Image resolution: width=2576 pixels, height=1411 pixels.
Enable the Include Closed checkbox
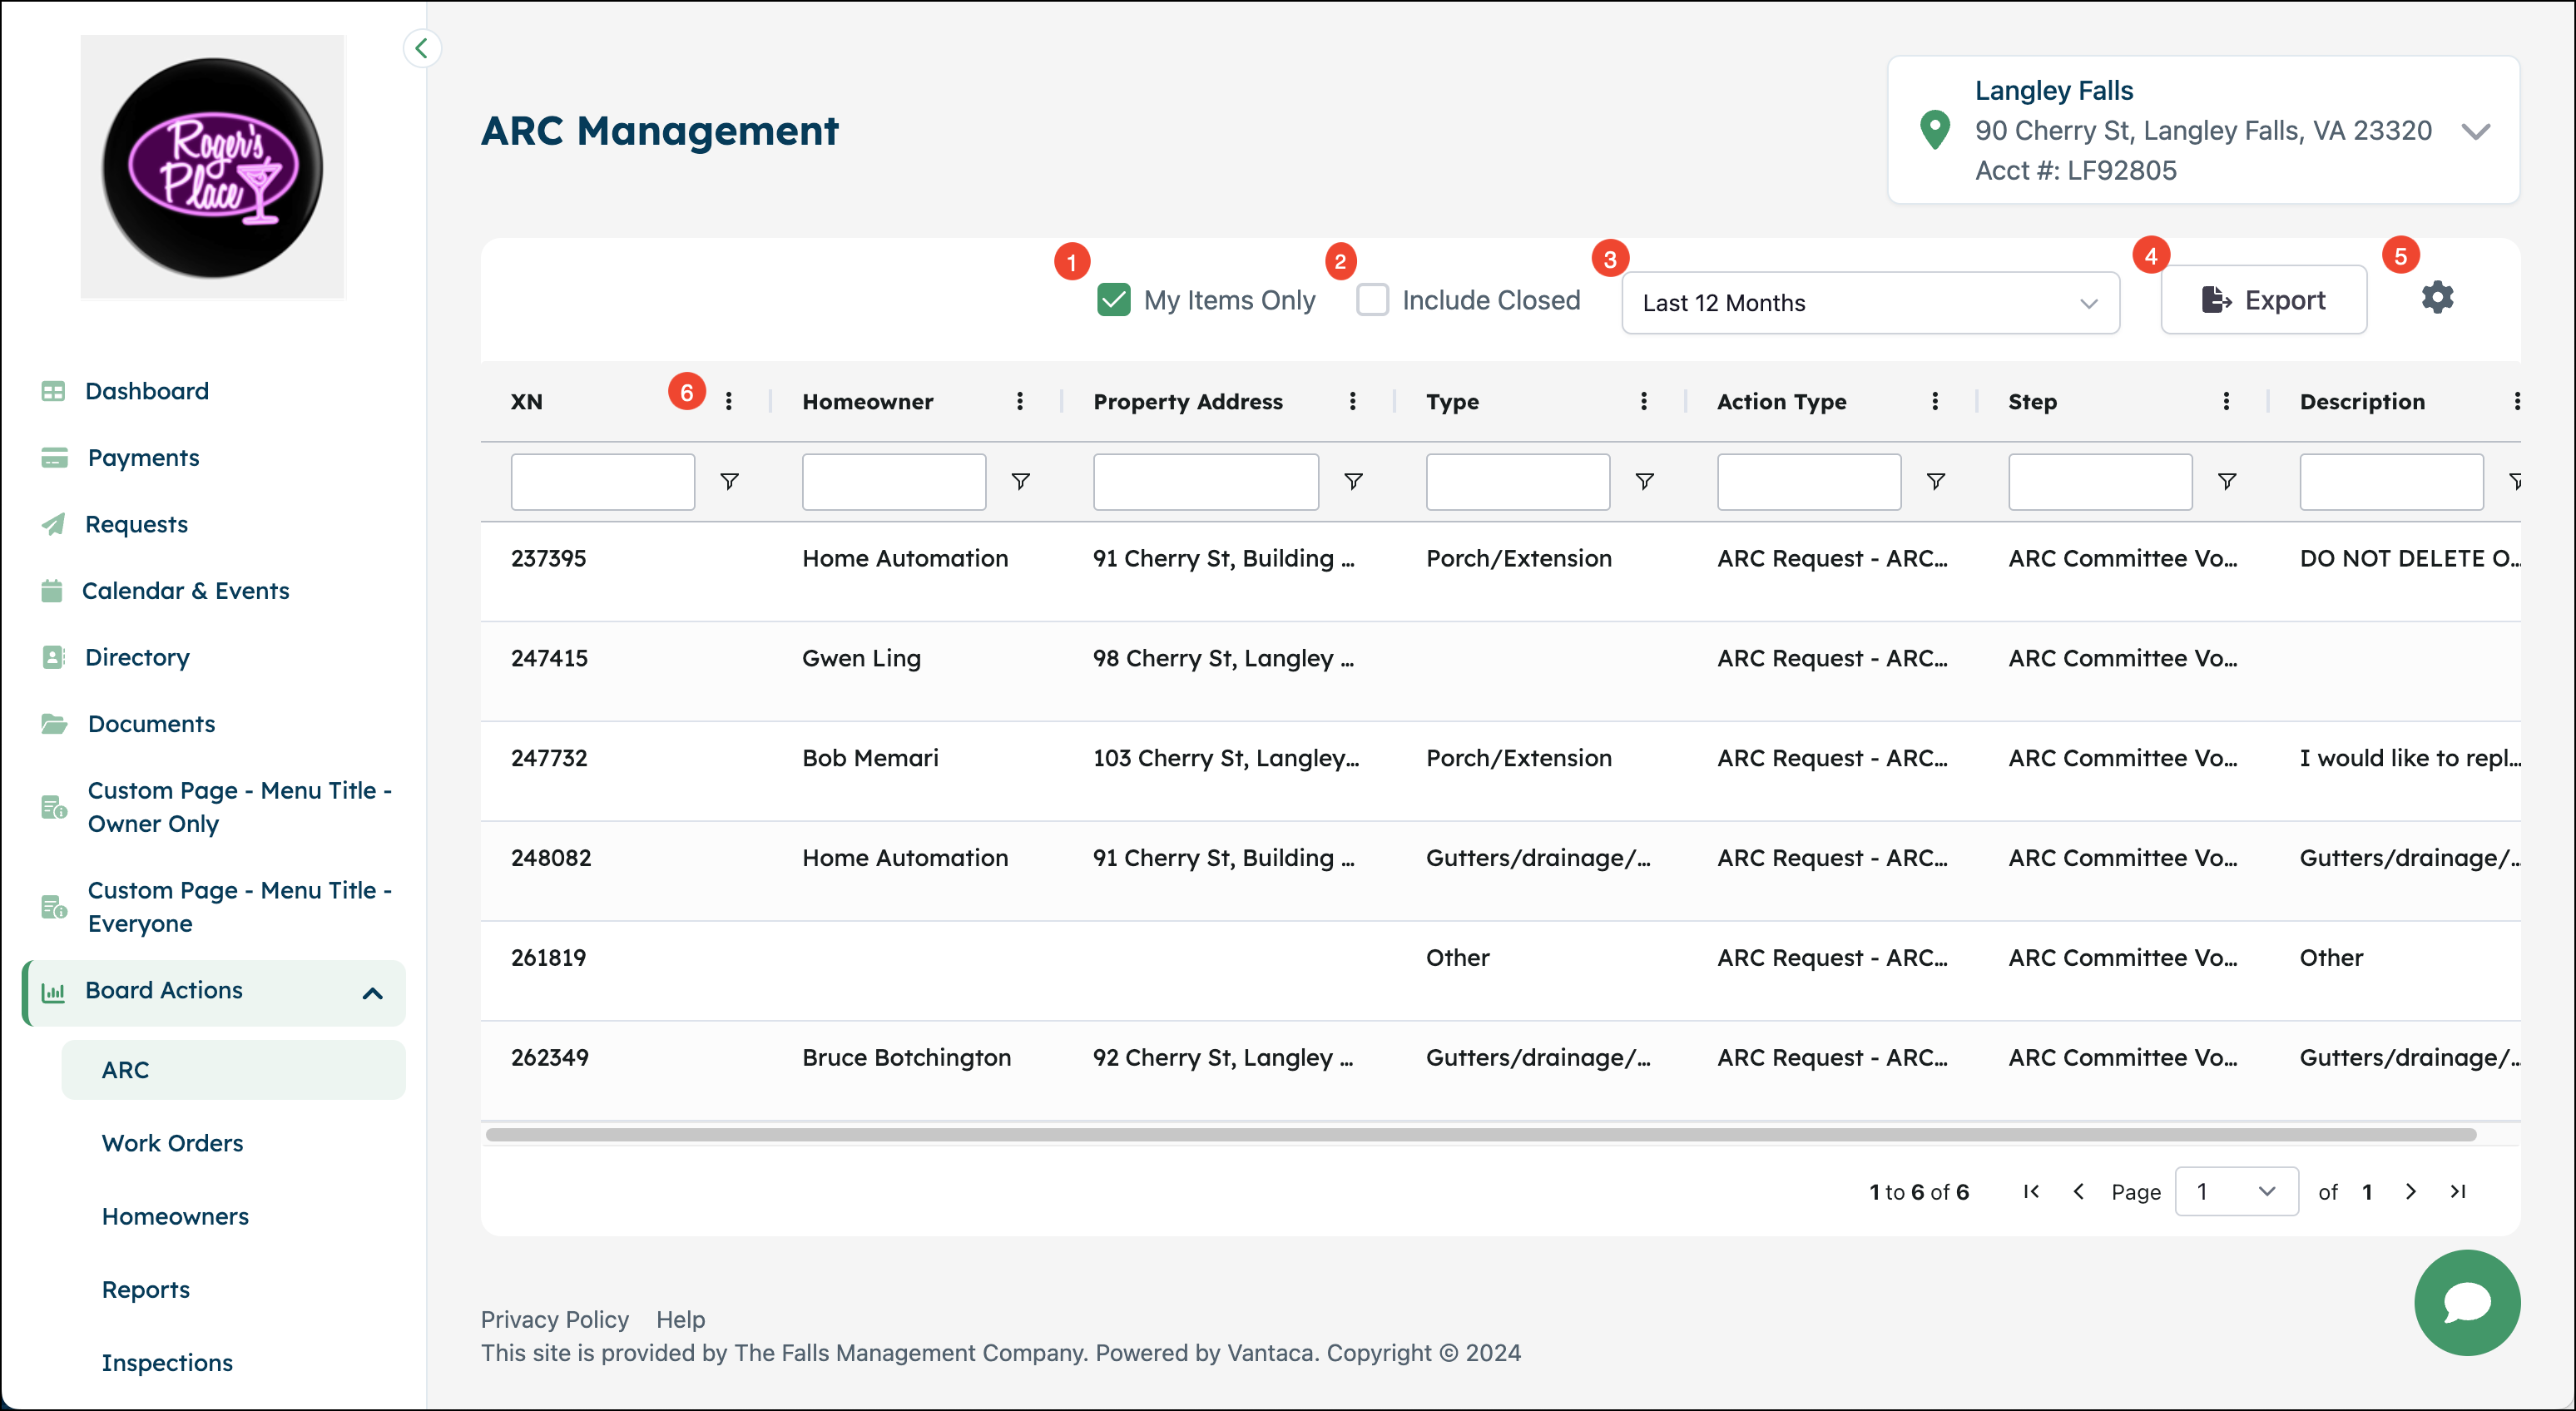(1372, 300)
